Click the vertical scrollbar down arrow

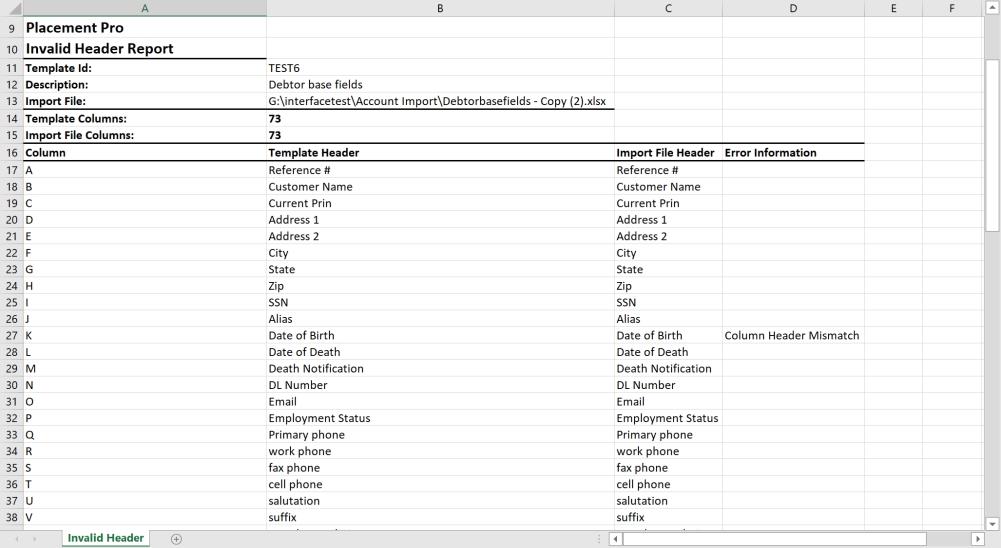[x=992, y=523]
